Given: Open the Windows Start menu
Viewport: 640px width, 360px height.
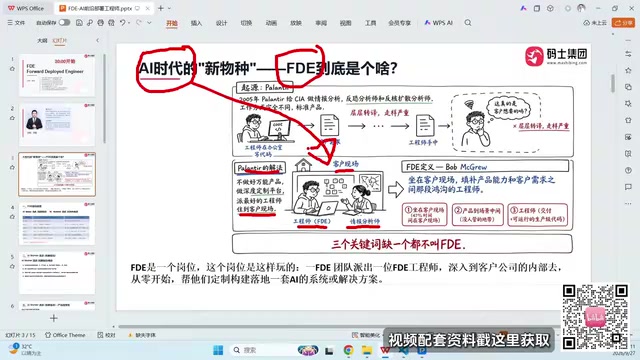Looking at the screenshot, I should pyautogui.click(x=218, y=350).
